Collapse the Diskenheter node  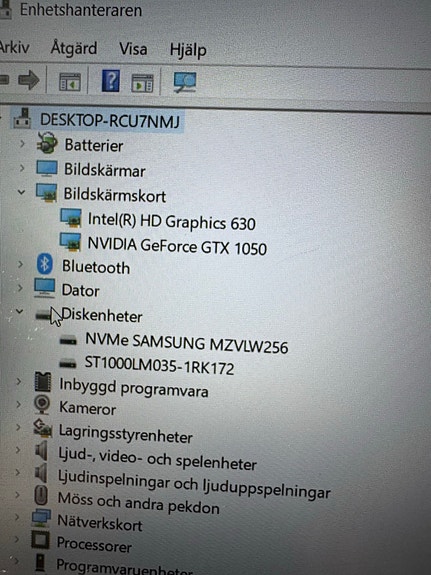(19, 312)
